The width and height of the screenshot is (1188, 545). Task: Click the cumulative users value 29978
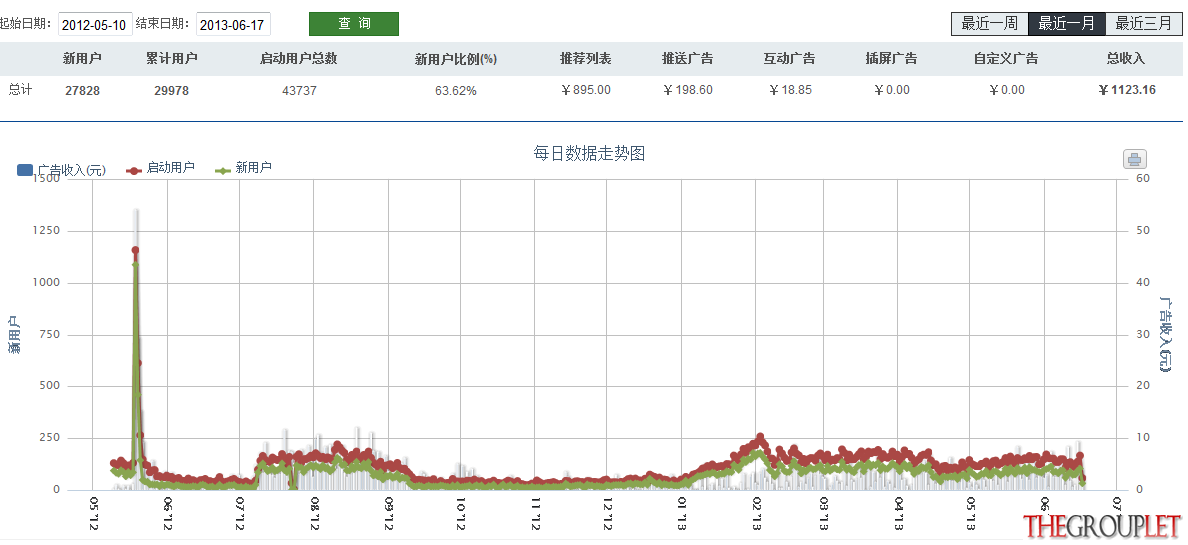(172, 91)
